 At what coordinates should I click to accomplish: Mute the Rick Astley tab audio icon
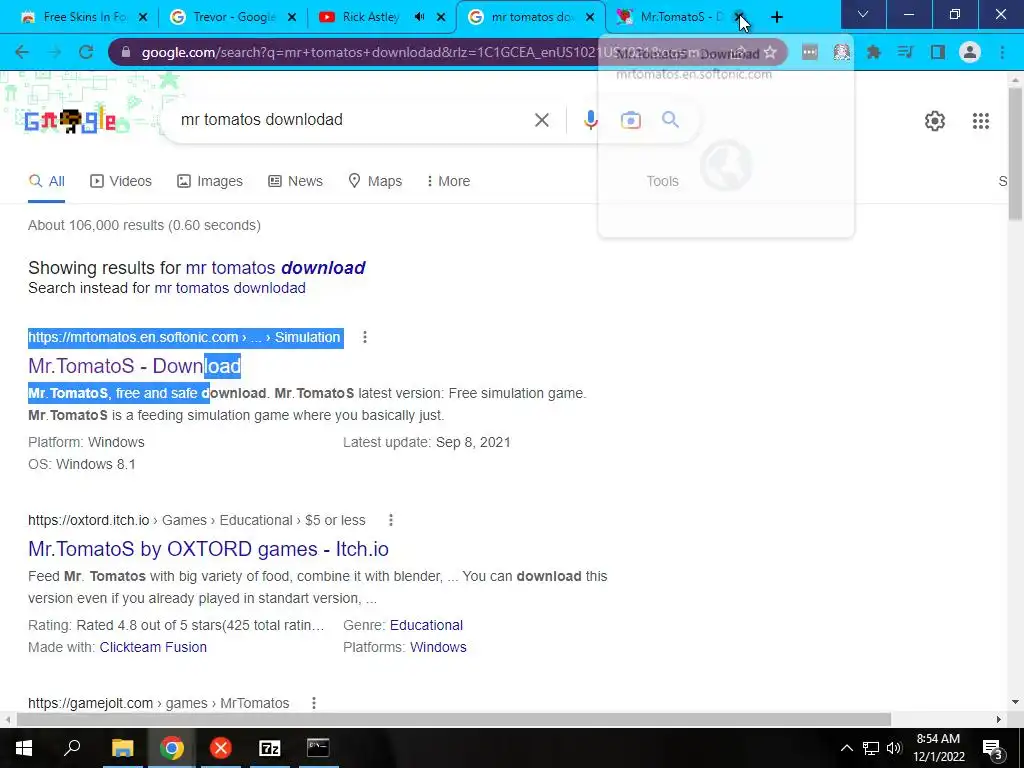click(419, 17)
